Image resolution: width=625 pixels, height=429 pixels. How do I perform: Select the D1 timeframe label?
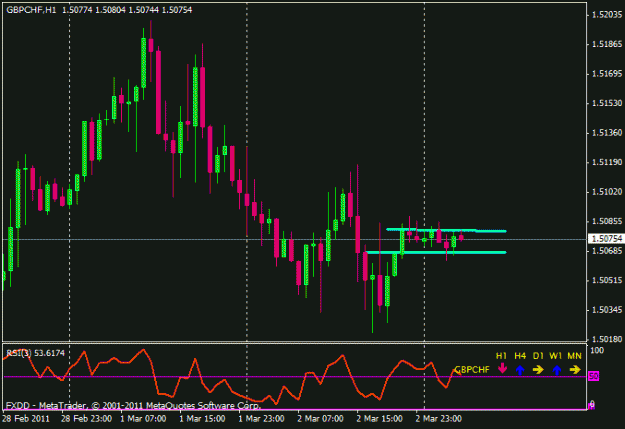(538, 356)
